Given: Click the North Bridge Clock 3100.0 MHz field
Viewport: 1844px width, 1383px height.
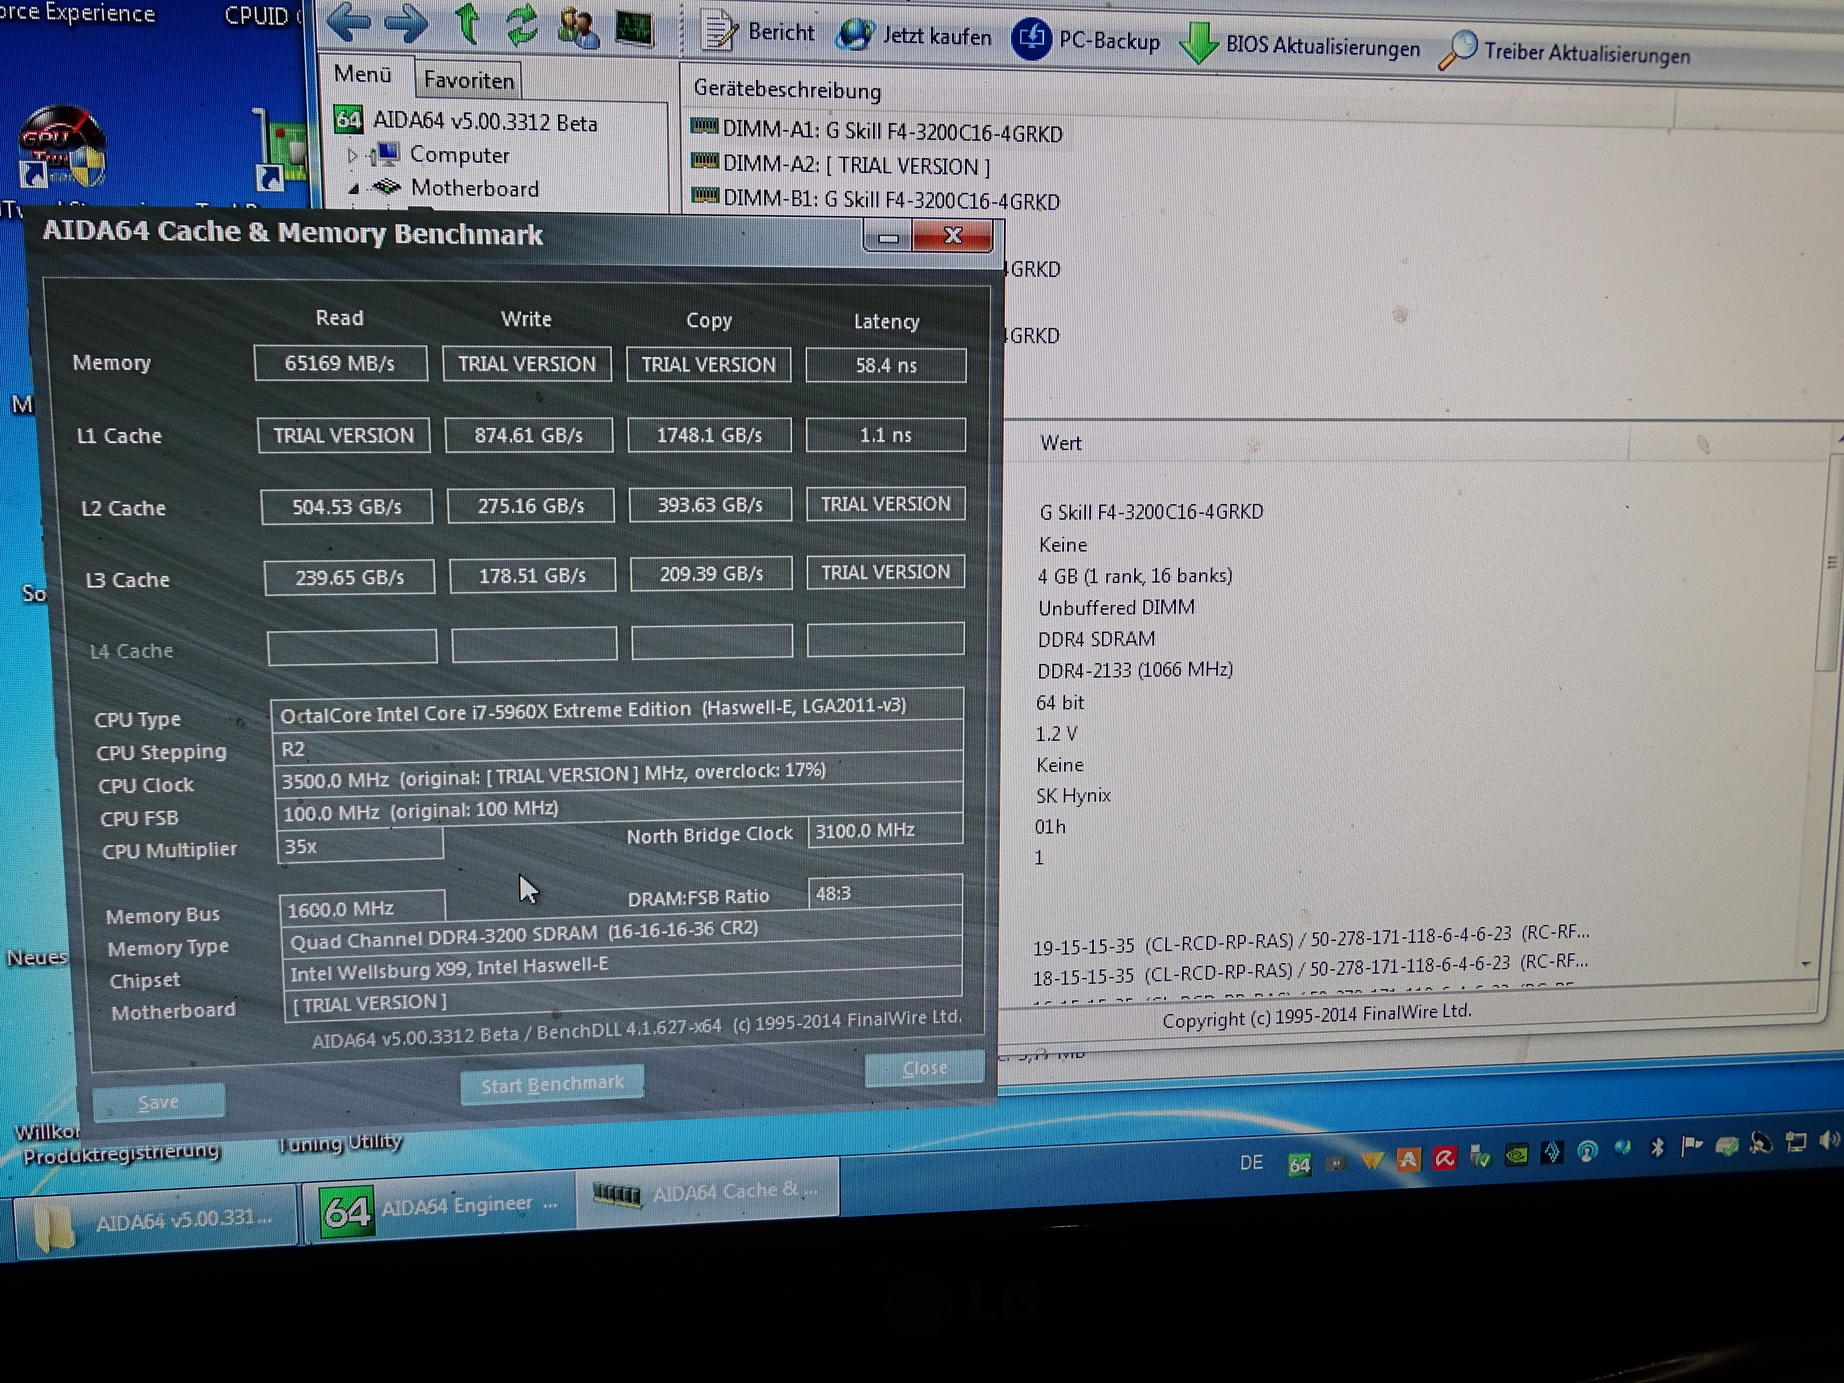Looking at the screenshot, I should (x=885, y=830).
